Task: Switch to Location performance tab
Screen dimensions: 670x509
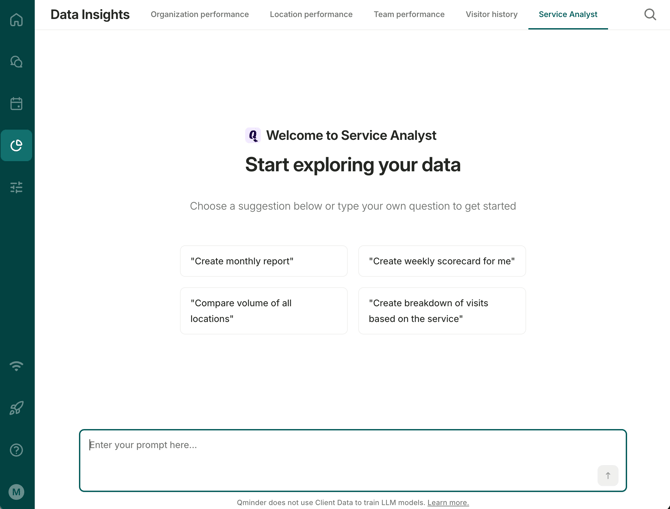Action: [x=311, y=15]
